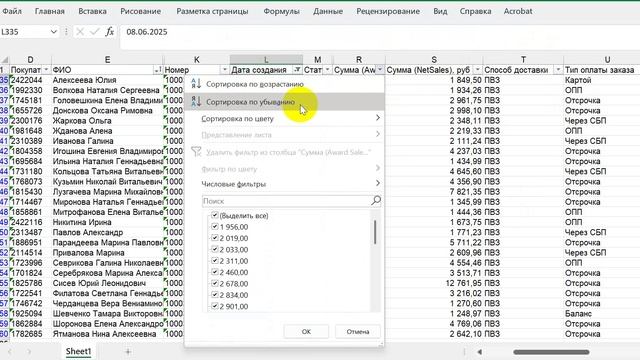Open the Разметка страницы tab
The width and height of the screenshot is (640, 360).
click(212, 11)
